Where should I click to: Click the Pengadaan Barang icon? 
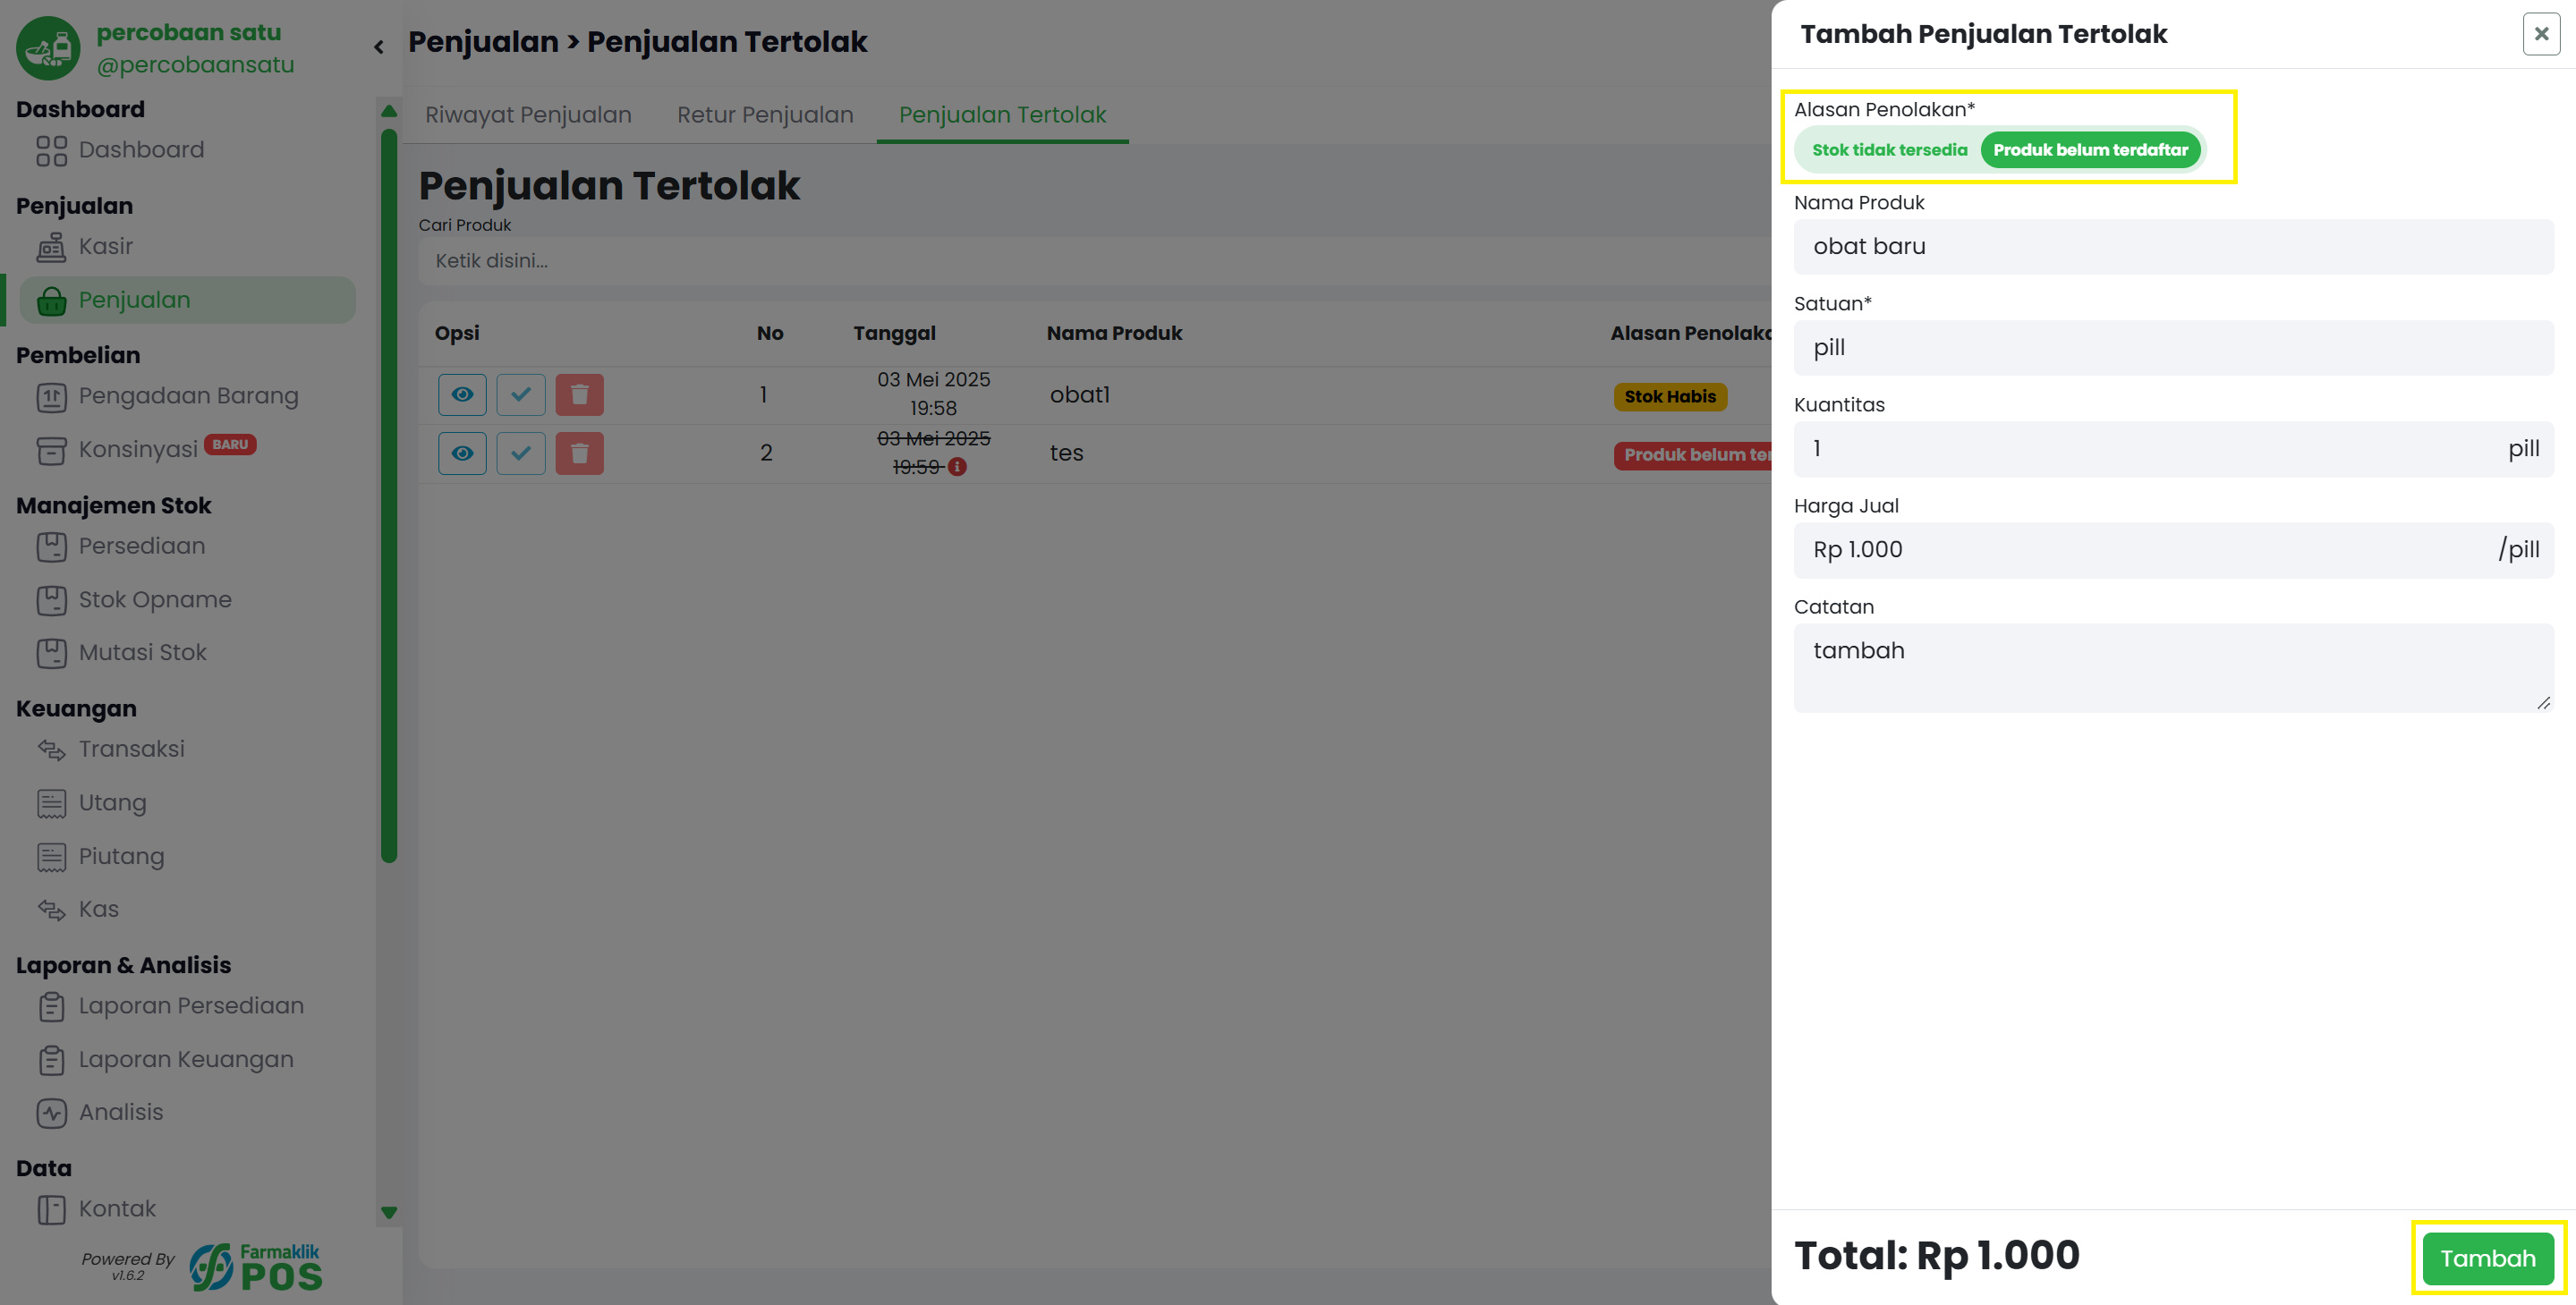51,397
